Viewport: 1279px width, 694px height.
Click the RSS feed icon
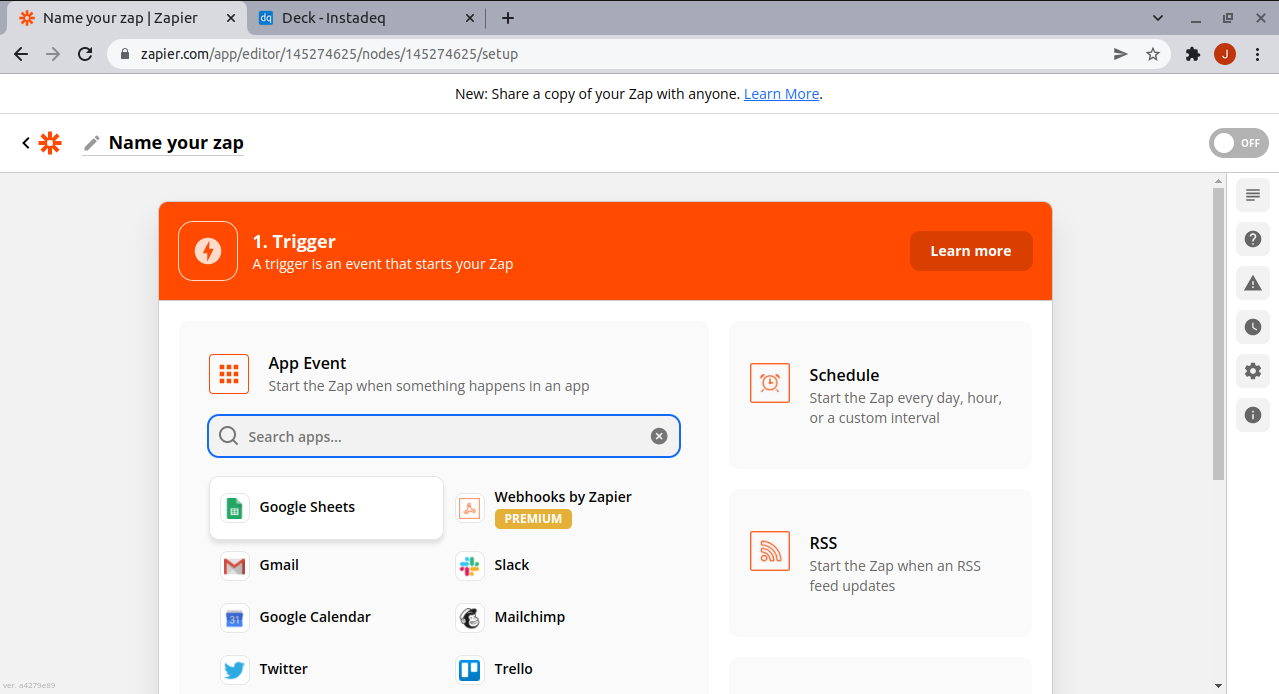click(769, 551)
